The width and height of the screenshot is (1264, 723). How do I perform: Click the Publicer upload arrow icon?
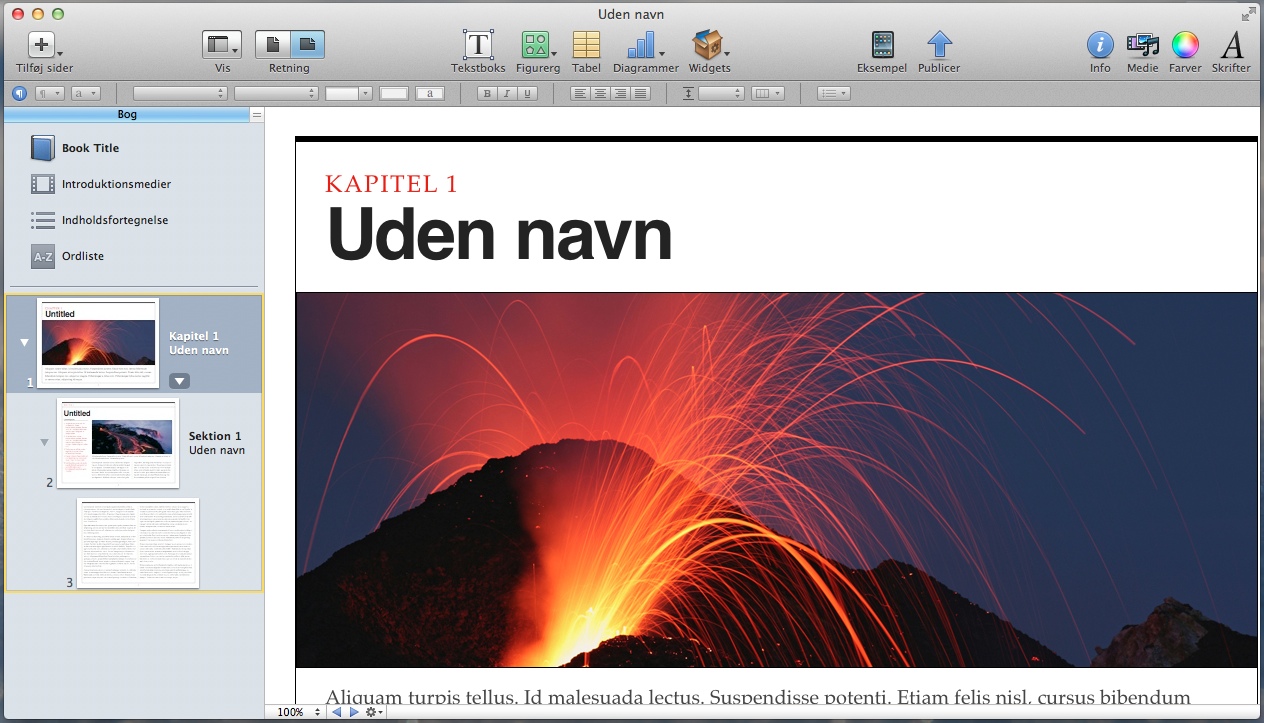[939, 45]
